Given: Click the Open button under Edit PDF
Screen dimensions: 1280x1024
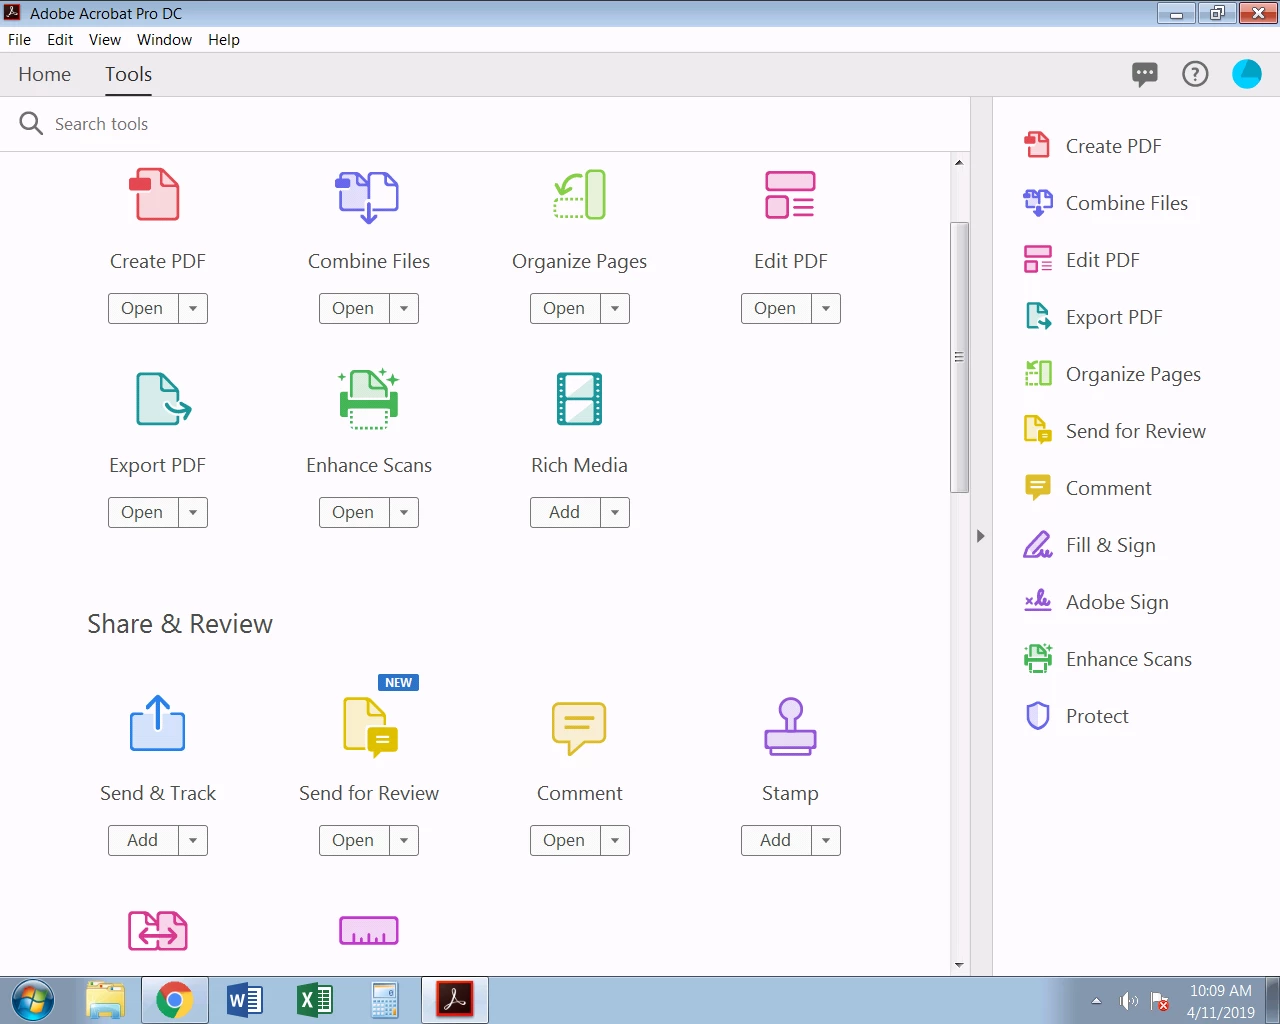Looking at the screenshot, I should click(776, 308).
